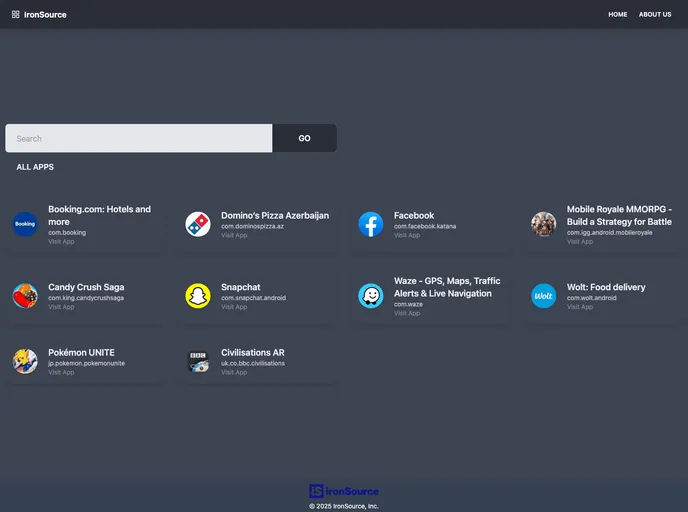Open the Candy Crush Saga app icon
Image resolution: width=688 pixels, height=512 pixels.
[25, 296]
